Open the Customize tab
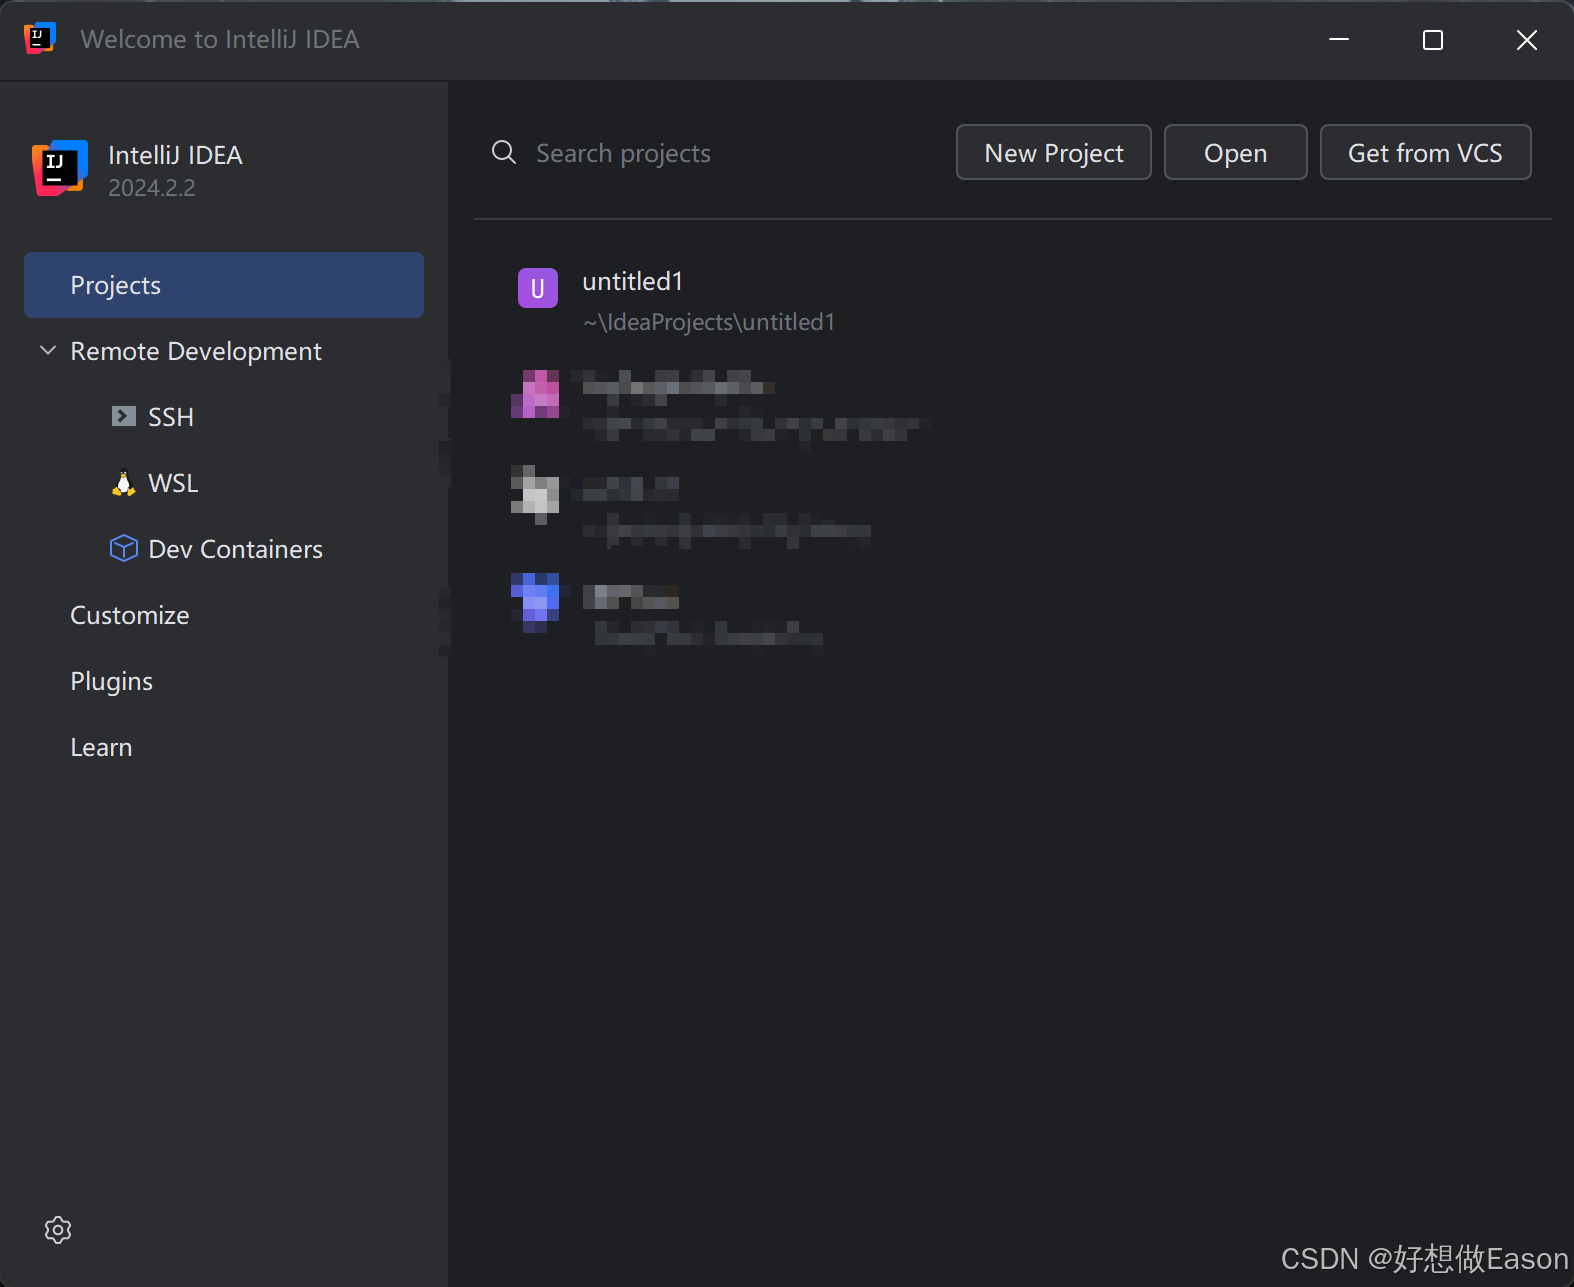The height and width of the screenshot is (1287, 1574). point(130,615)
